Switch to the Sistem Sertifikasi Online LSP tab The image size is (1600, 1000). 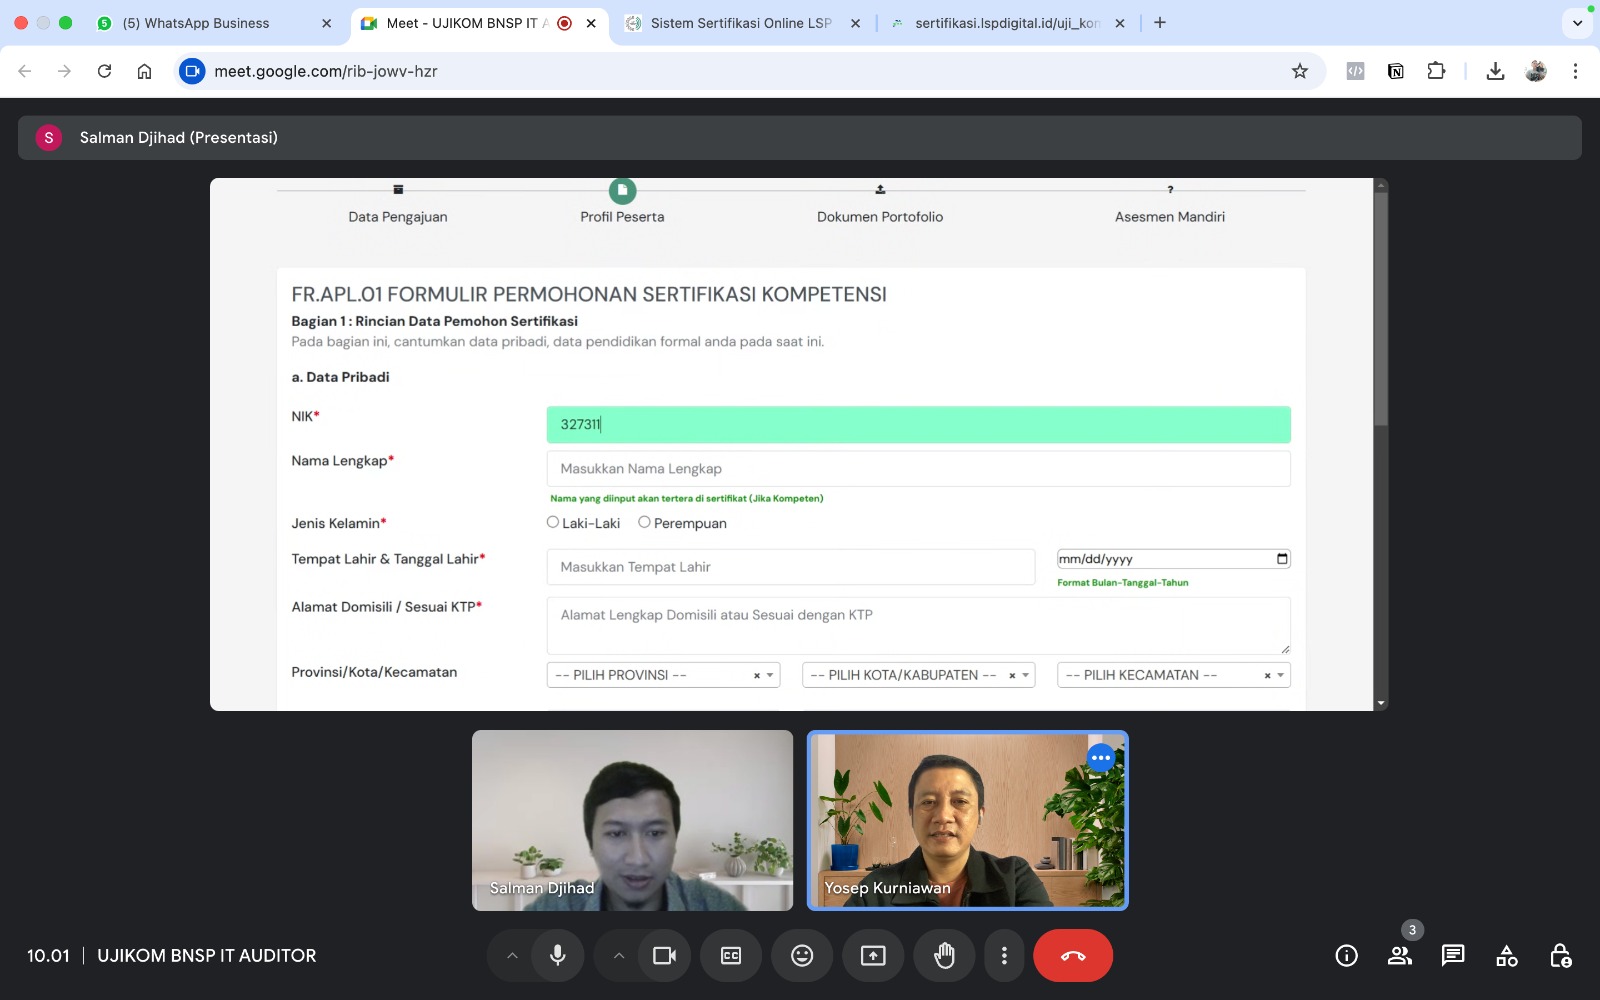(x=740, y=22)
